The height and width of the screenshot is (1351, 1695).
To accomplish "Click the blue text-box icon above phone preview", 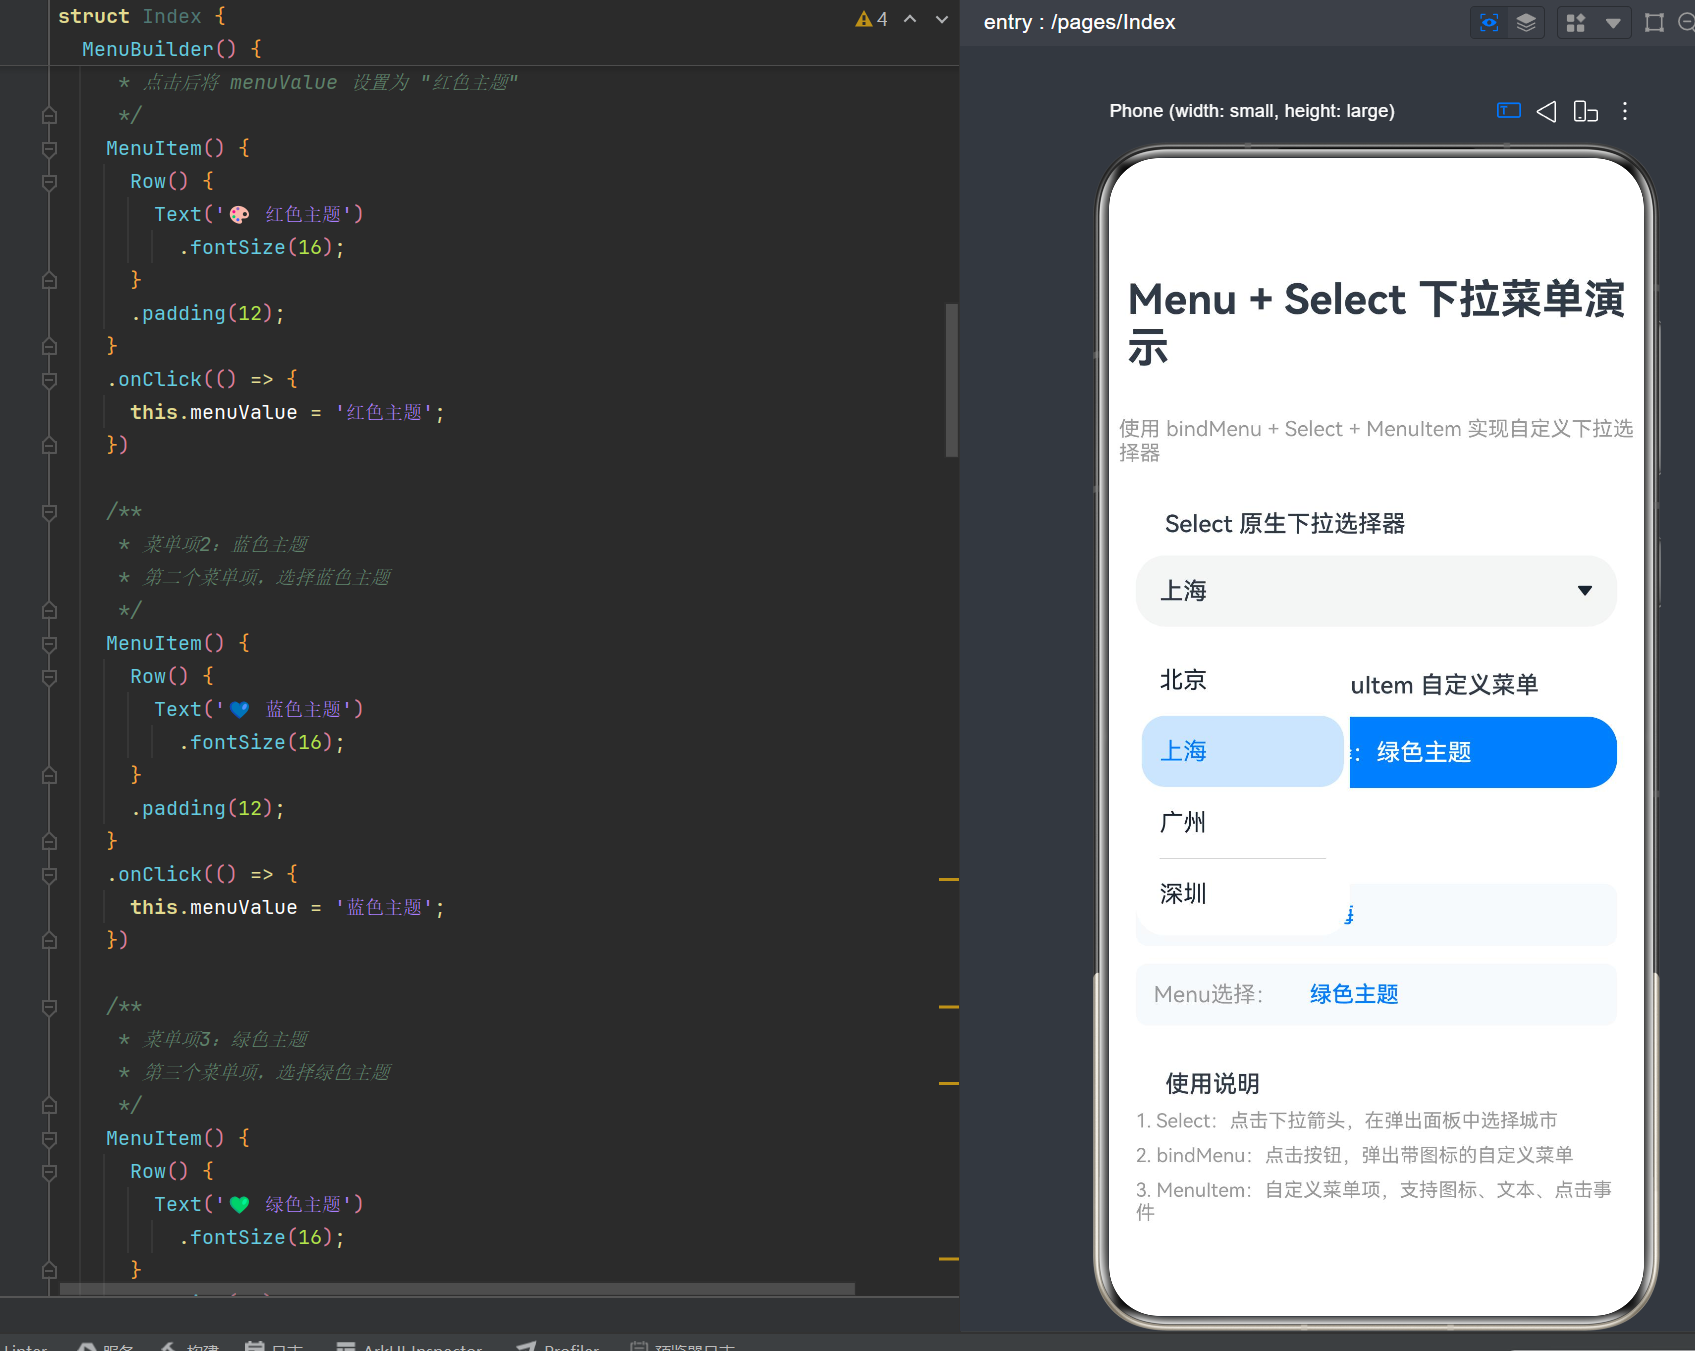I will [1509, 110].
